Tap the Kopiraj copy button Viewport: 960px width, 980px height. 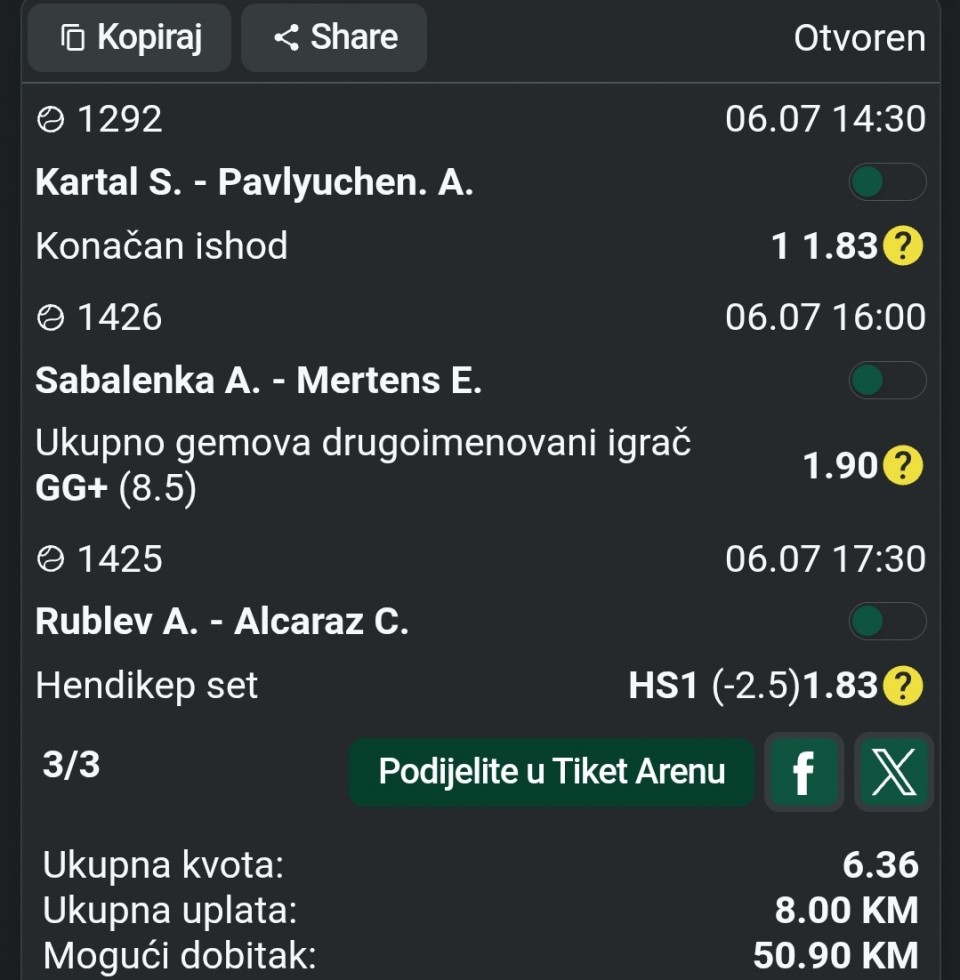[x=129, y=38]
